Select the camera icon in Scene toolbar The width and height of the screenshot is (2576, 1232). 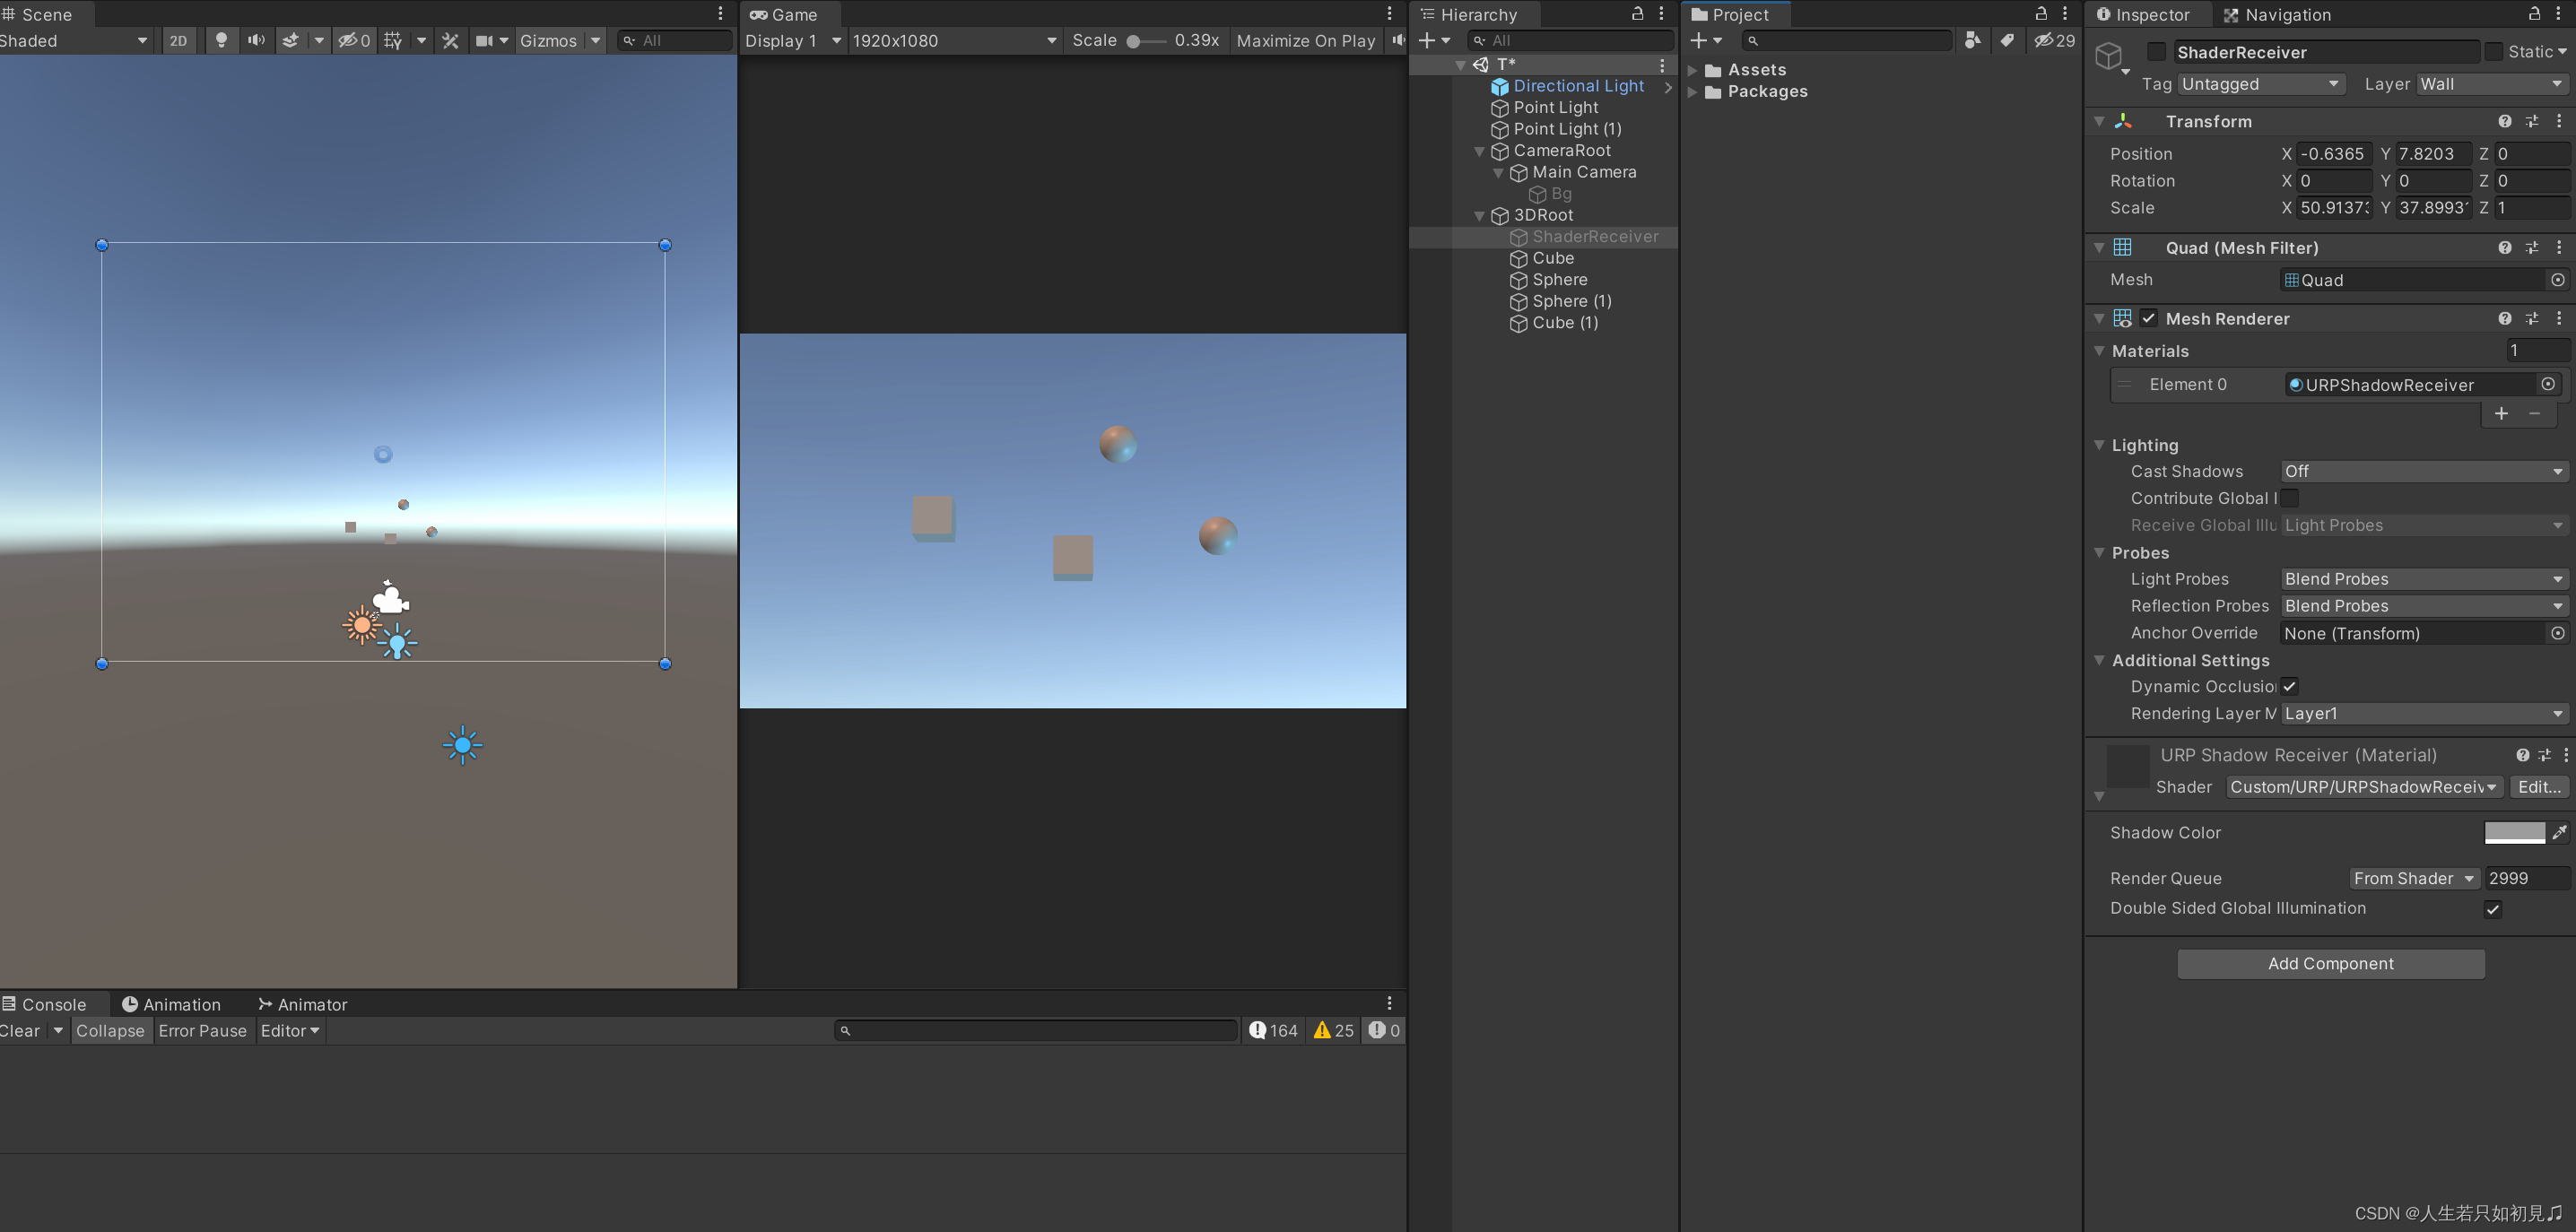[x=484, y=41]
